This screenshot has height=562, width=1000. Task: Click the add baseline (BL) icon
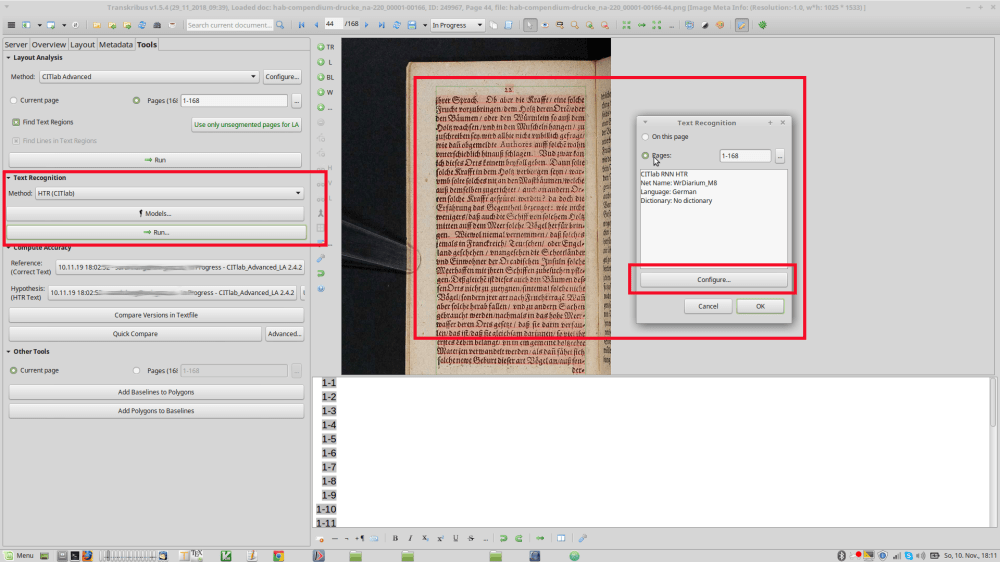tap(321, 77)
